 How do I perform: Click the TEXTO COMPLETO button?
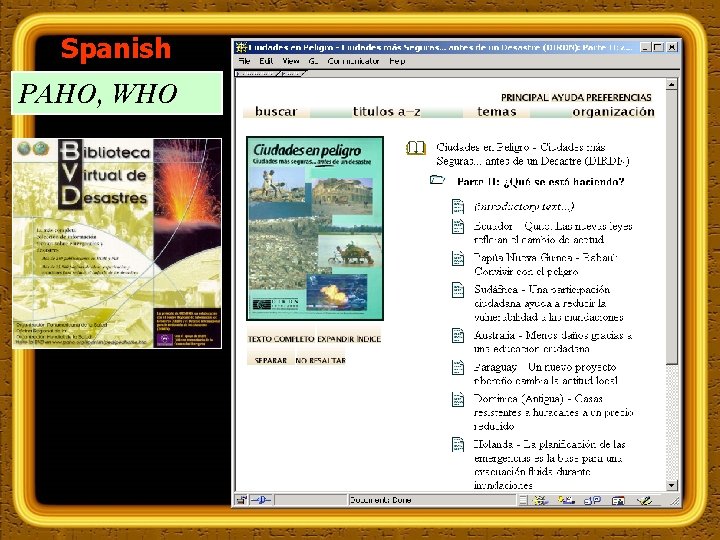tap(281, 339)
